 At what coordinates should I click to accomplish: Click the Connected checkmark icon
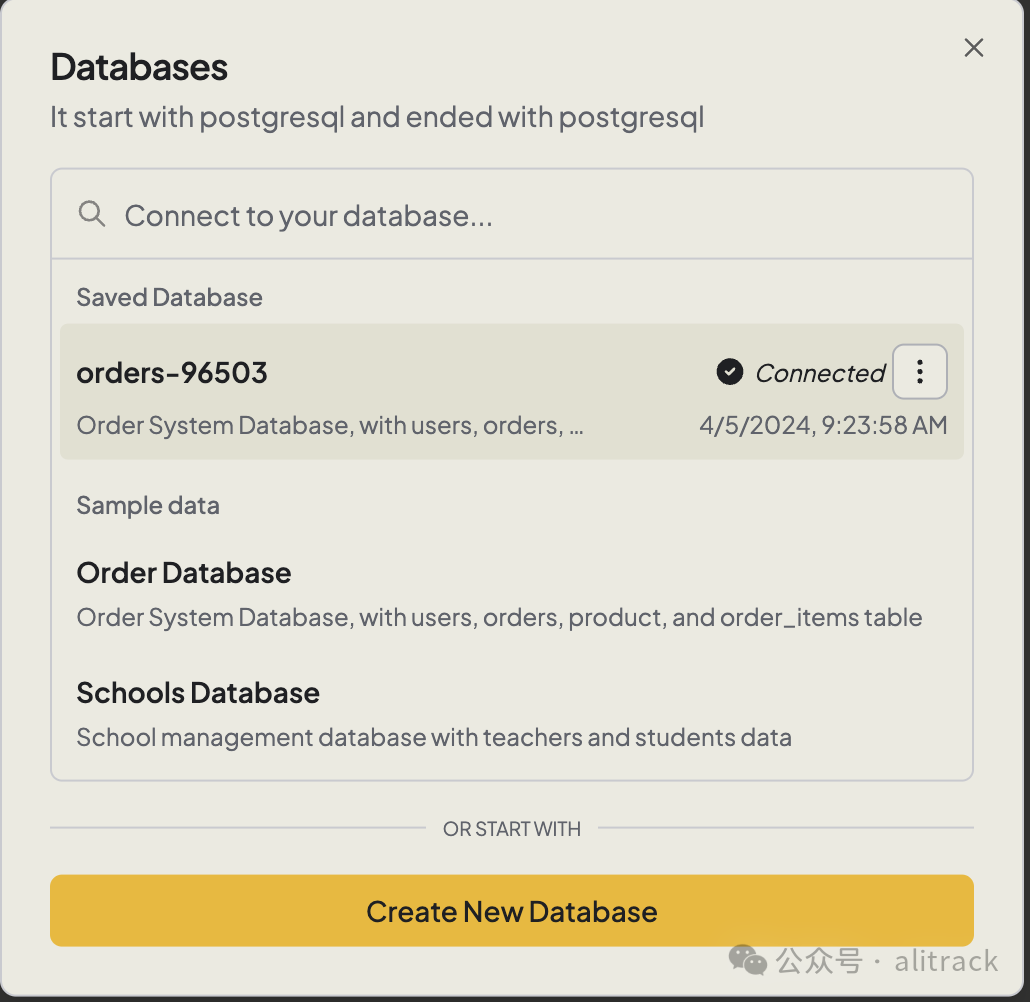(x=730, y=373)
